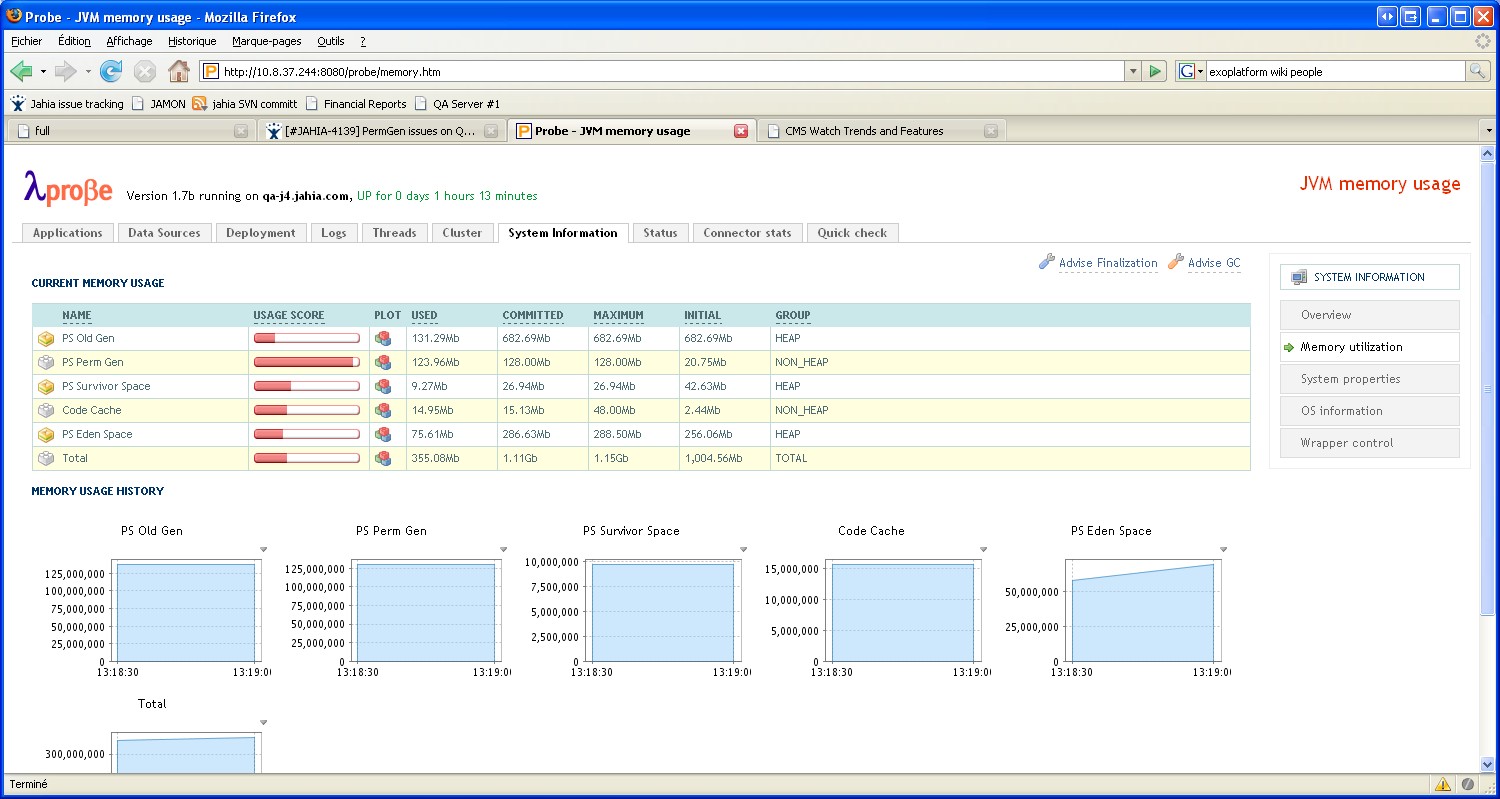Go back with the green arrow
1500x799 pixels.
pos(22,71)
